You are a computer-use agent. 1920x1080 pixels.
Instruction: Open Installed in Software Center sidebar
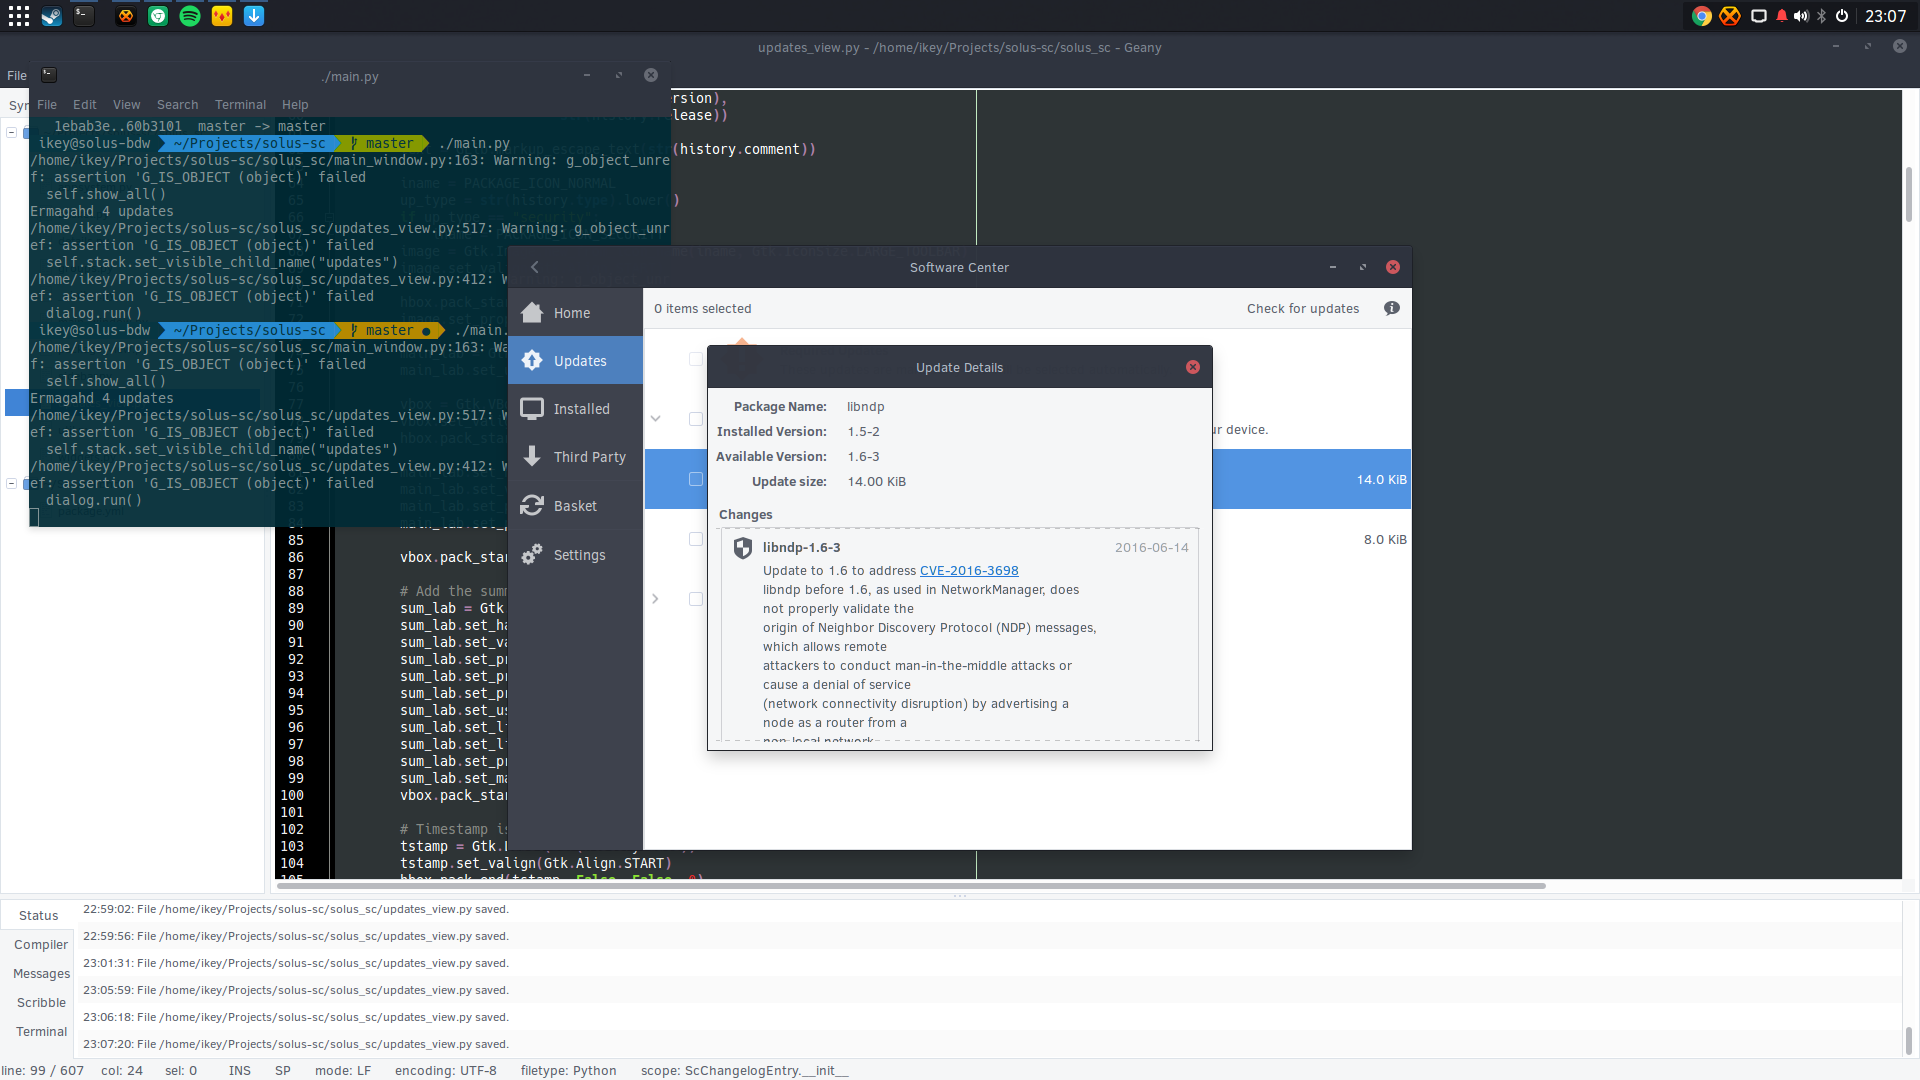[575, 409]
